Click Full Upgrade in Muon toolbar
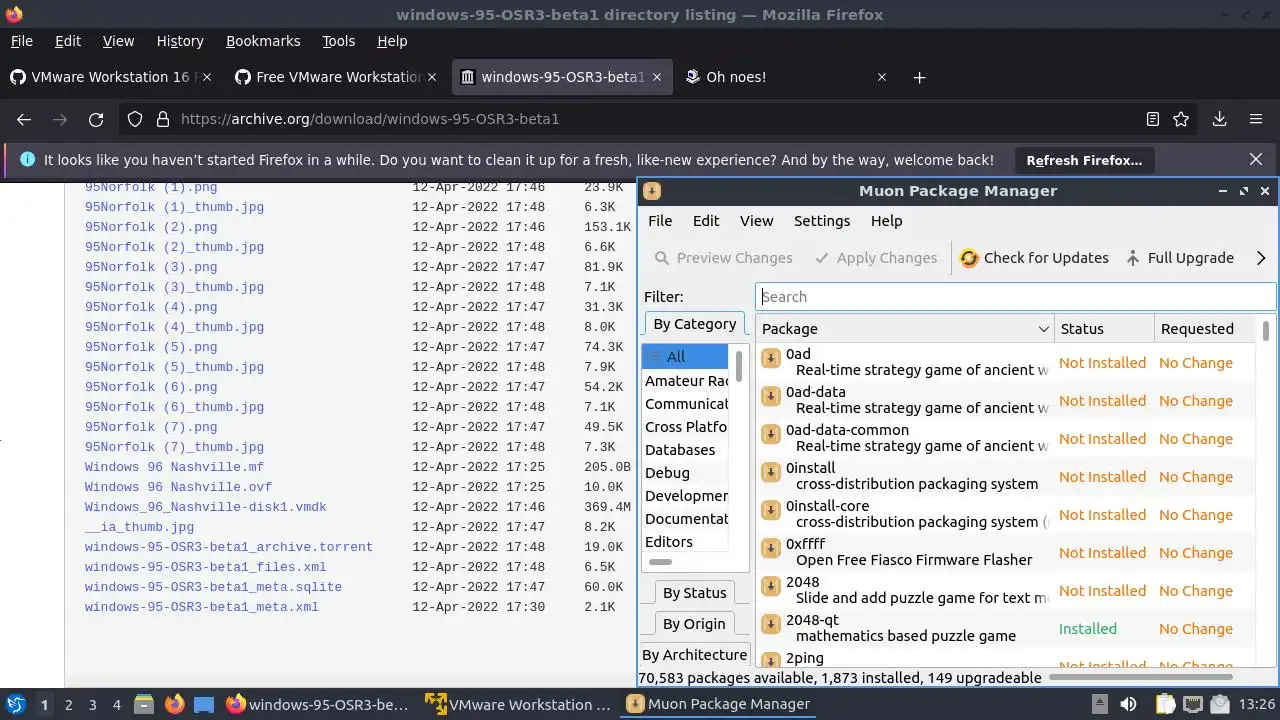The width and height of the screenshot is (1280, 720). click(1179, 258)
